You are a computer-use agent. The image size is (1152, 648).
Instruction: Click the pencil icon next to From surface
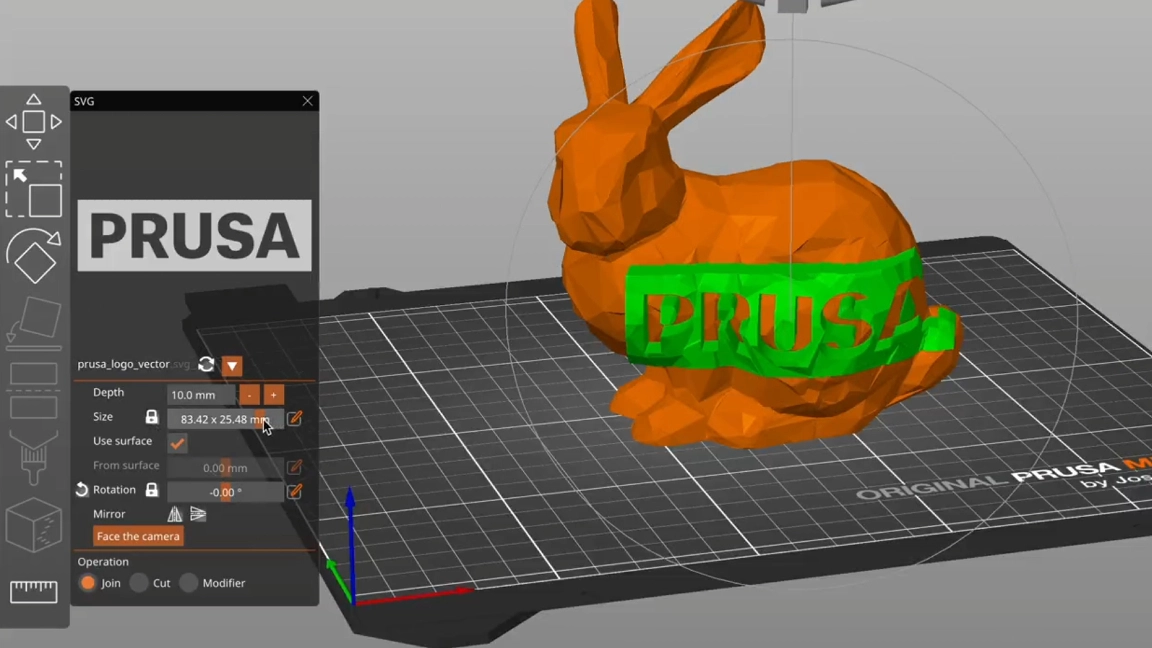pyautogui.click(x=295, y=467)
